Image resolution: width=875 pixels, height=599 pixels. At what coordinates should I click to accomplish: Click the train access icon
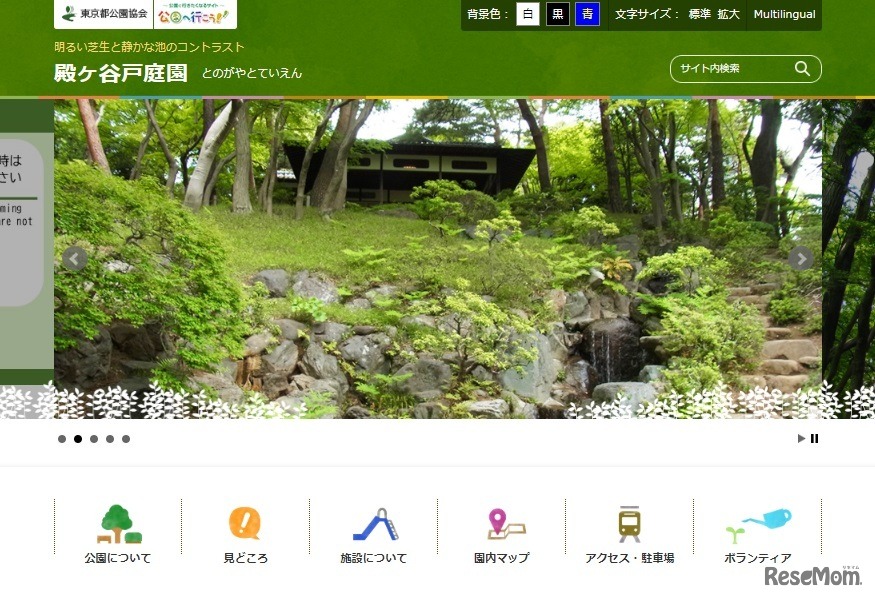pyautogui.click(x=629, y=524)
